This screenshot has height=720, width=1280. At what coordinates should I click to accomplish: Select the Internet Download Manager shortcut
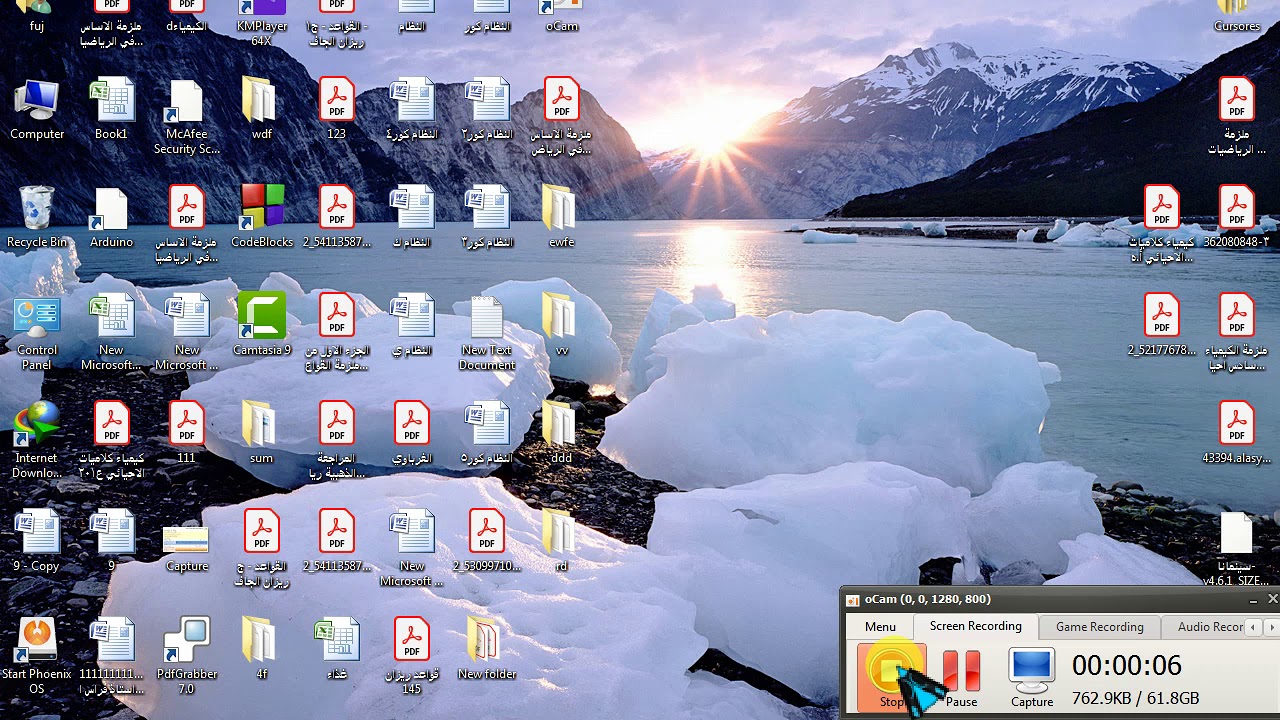(37, 441)
